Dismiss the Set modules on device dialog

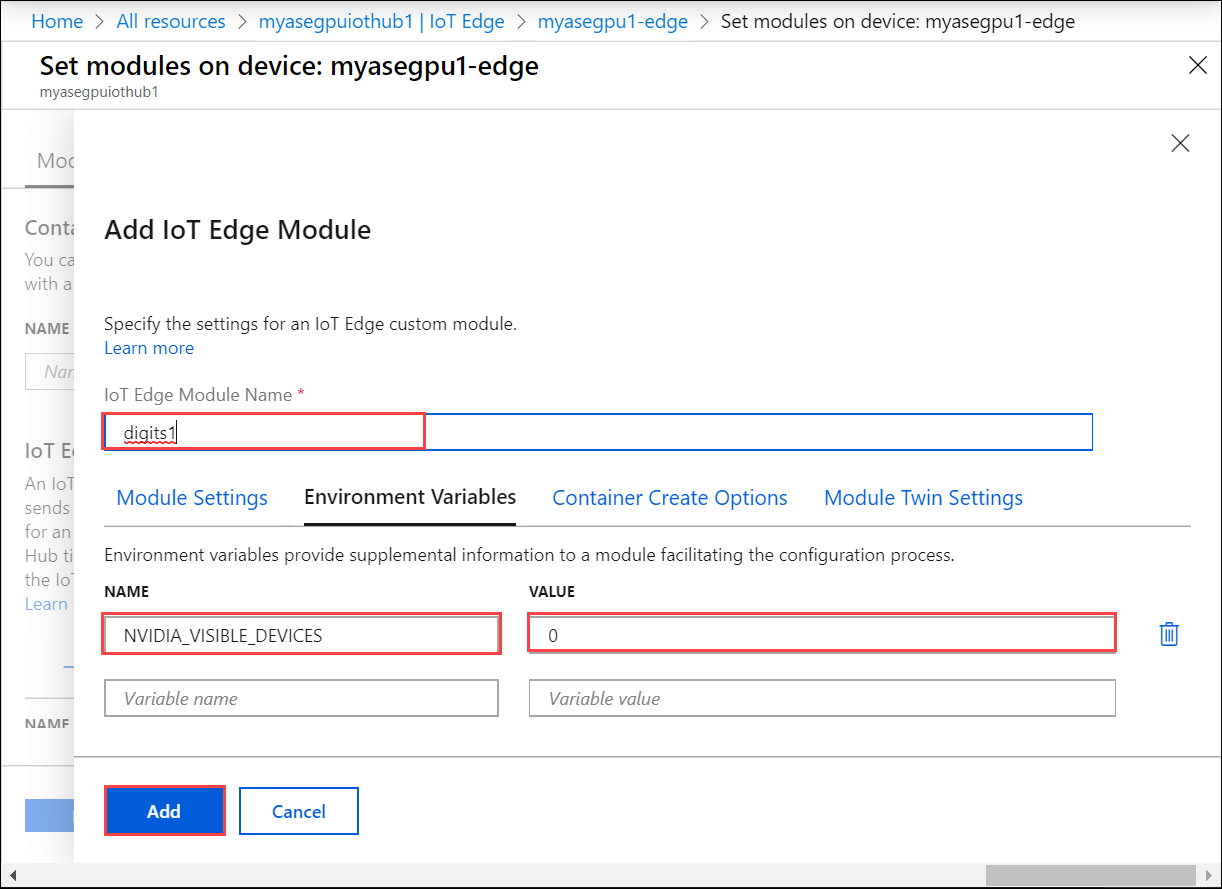point(1197,65)
